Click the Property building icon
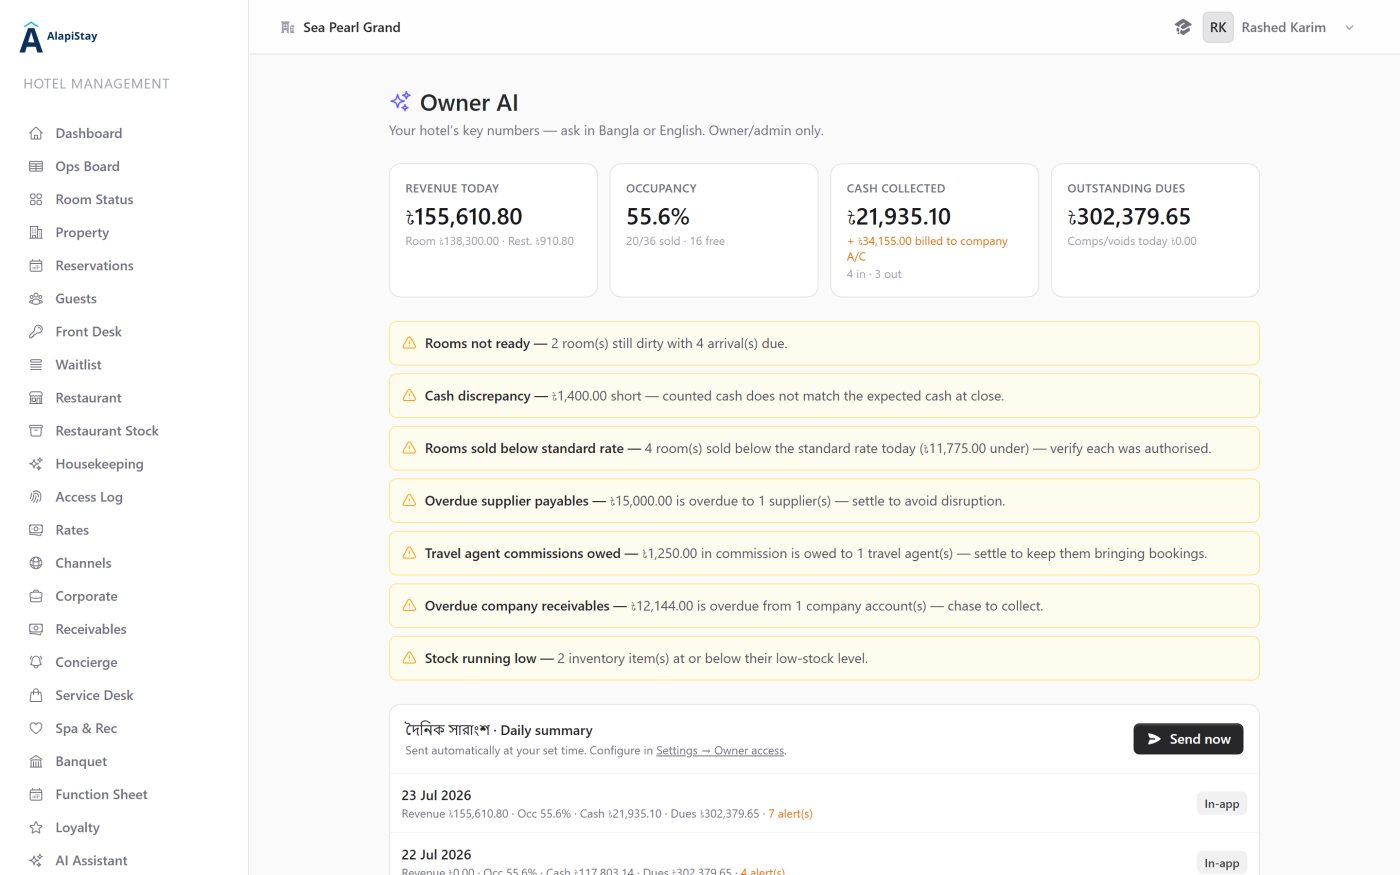 (36, 232)
